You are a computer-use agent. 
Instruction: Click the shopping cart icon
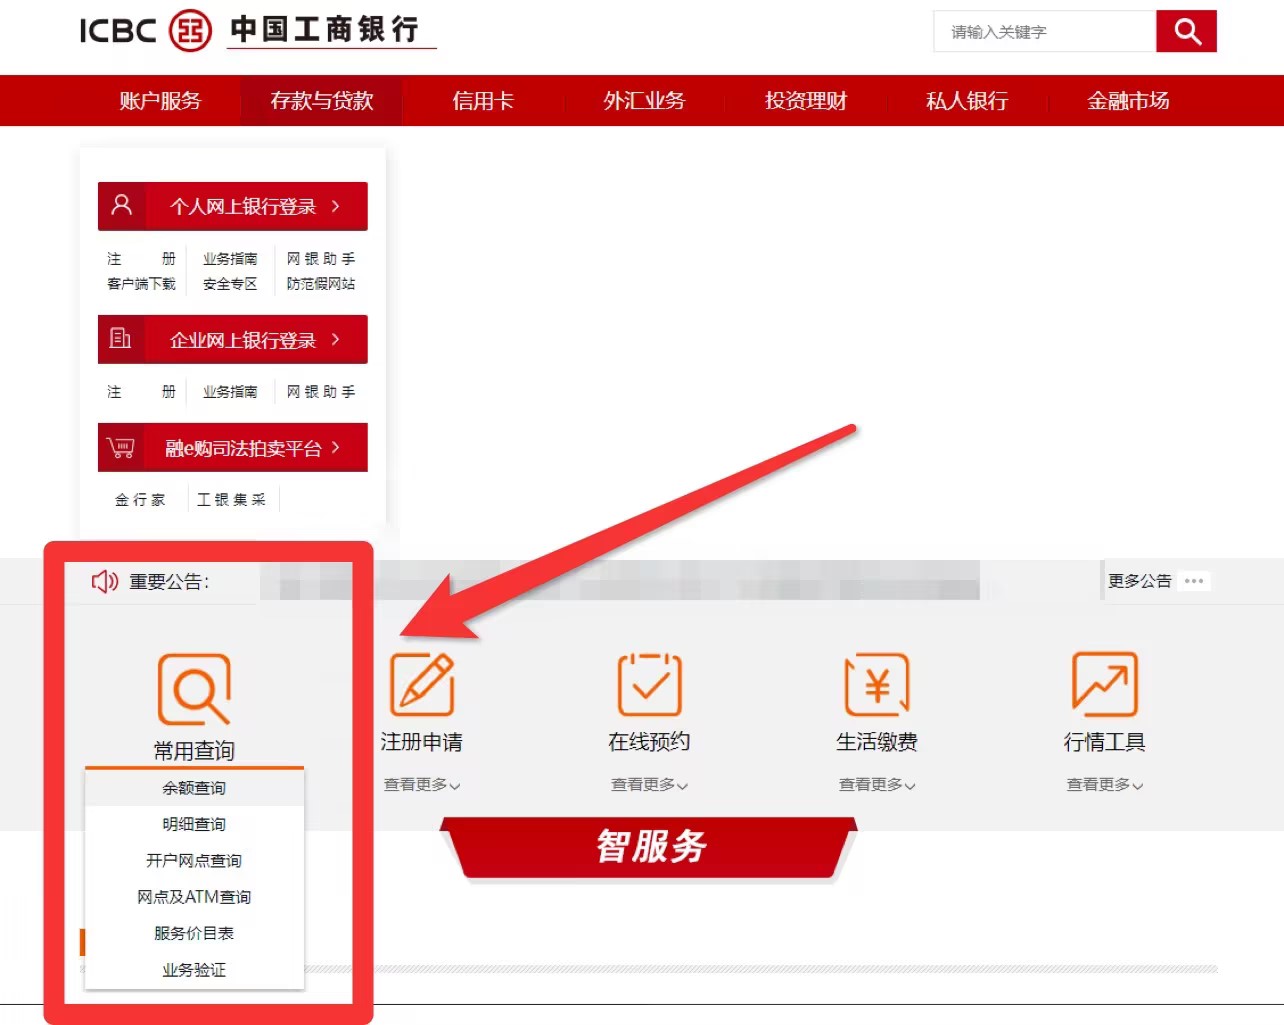coord(121,447)
